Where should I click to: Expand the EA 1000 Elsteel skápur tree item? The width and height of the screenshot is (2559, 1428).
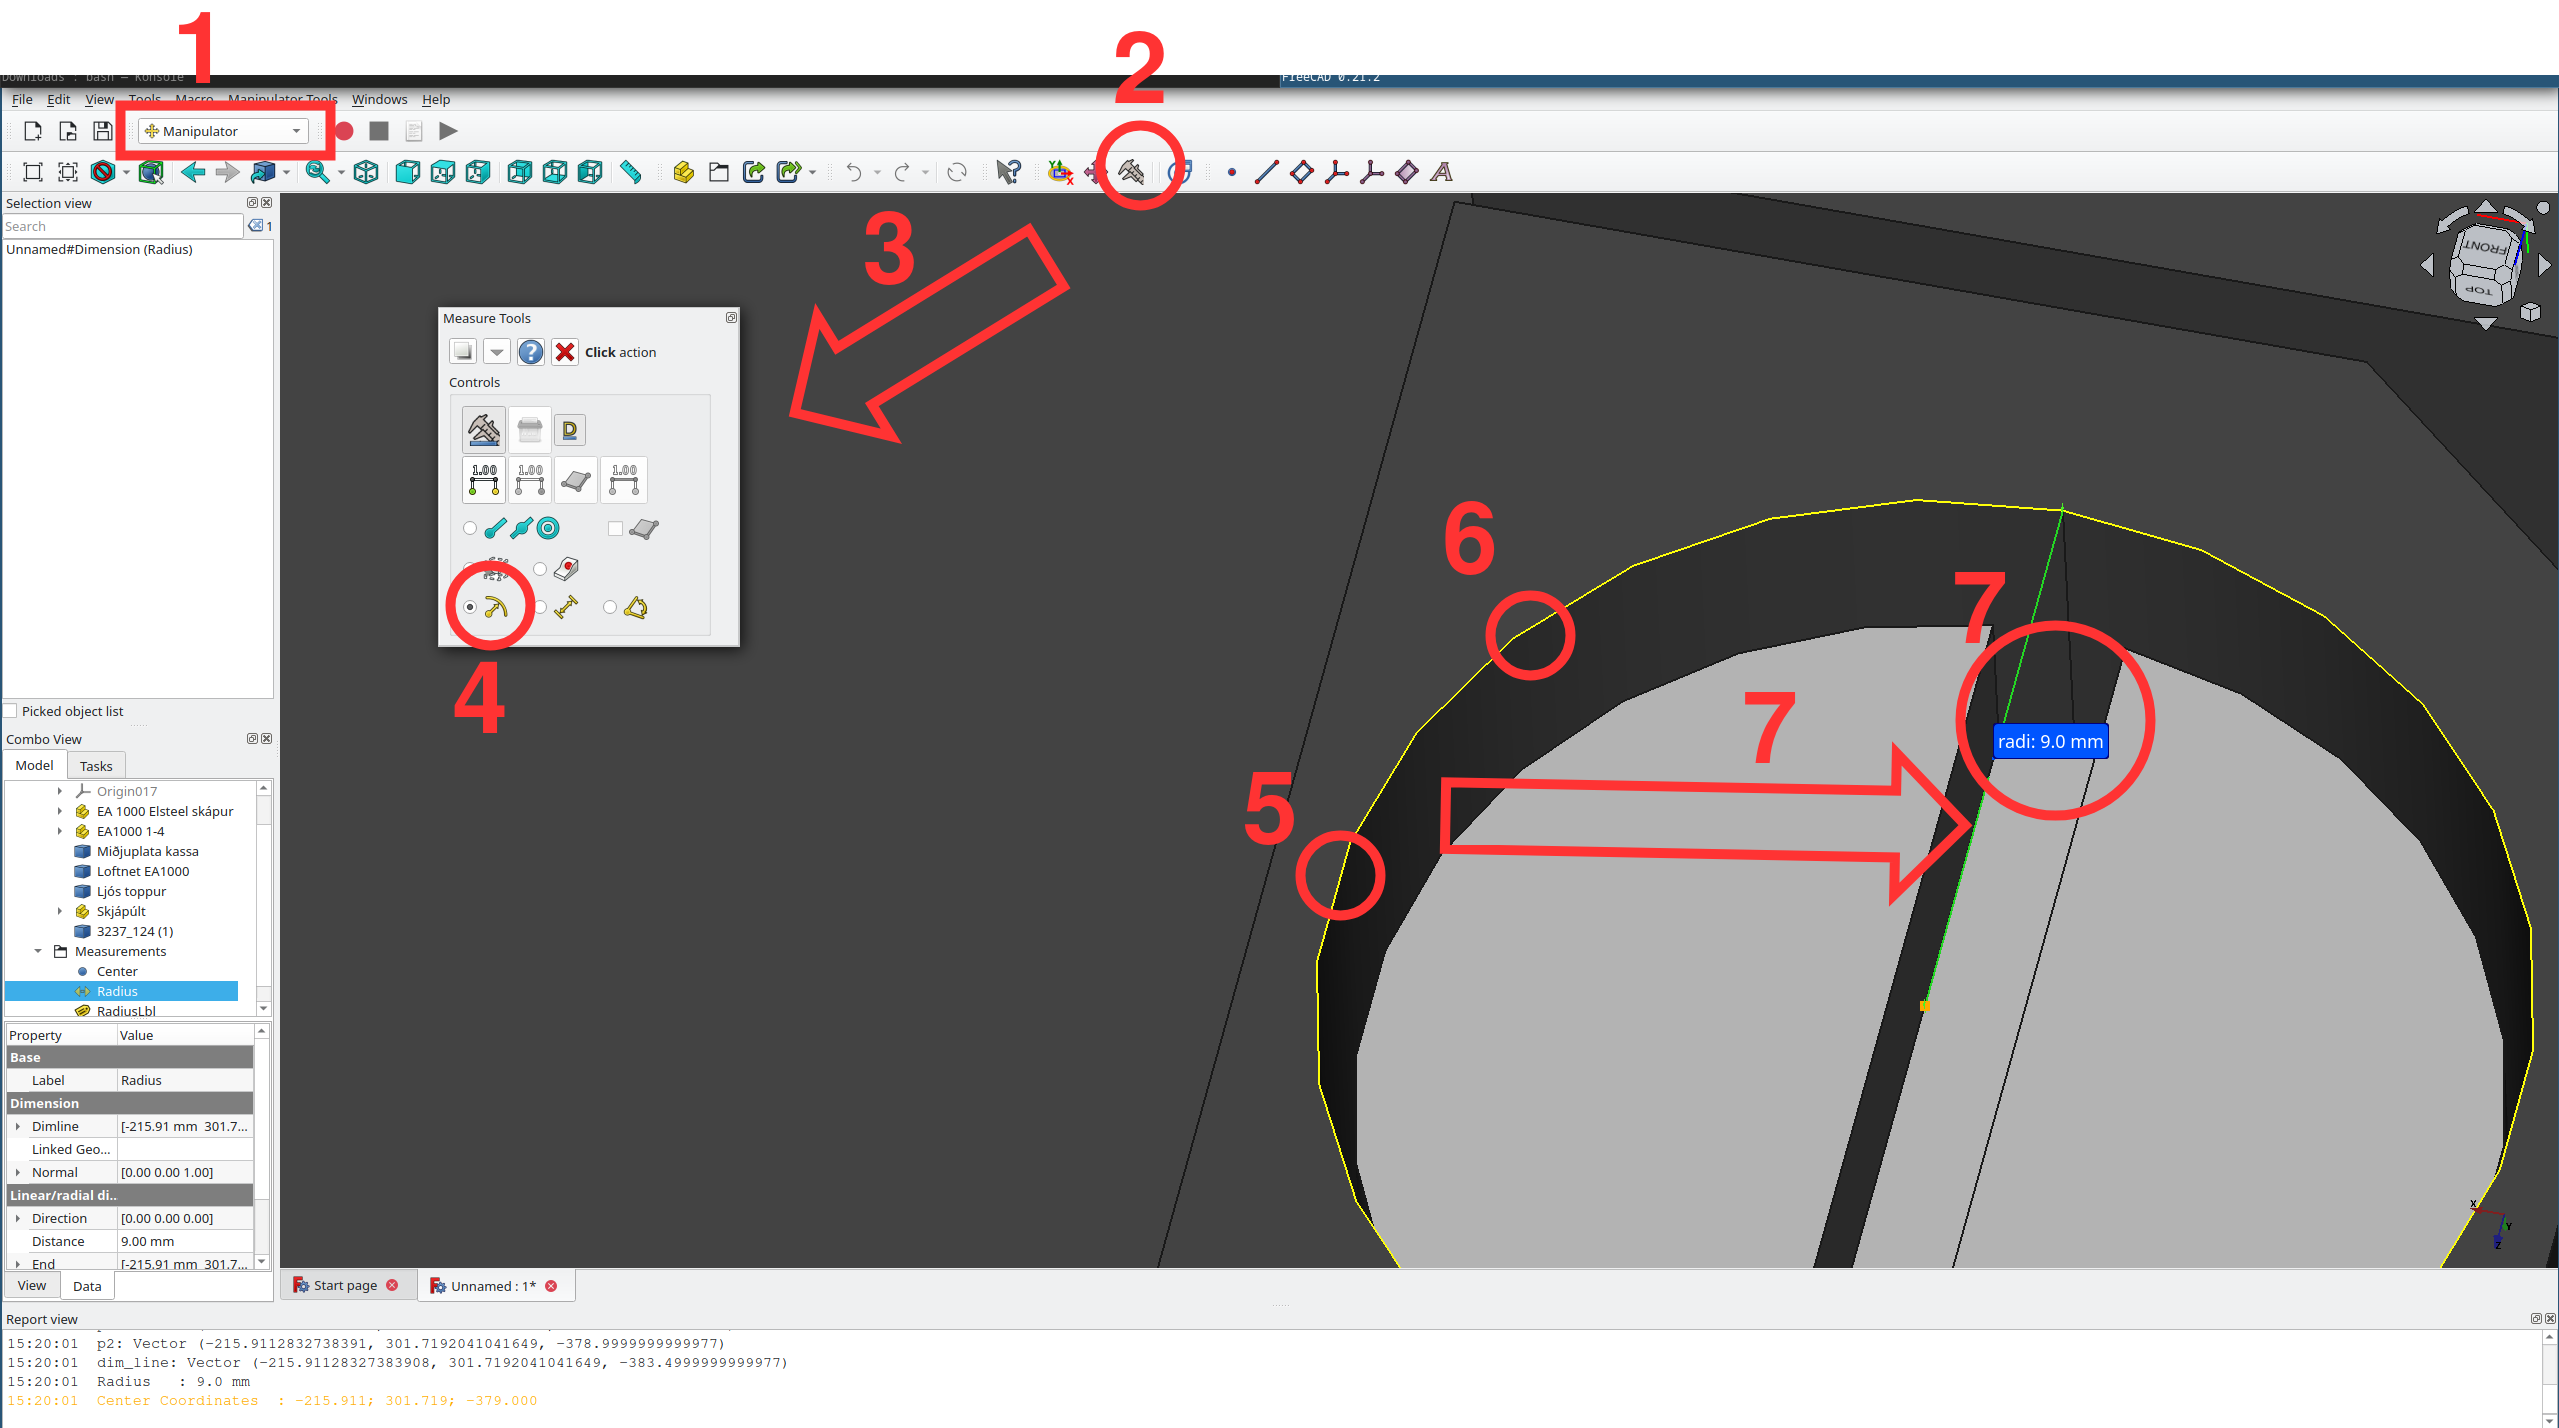[60, 811]
